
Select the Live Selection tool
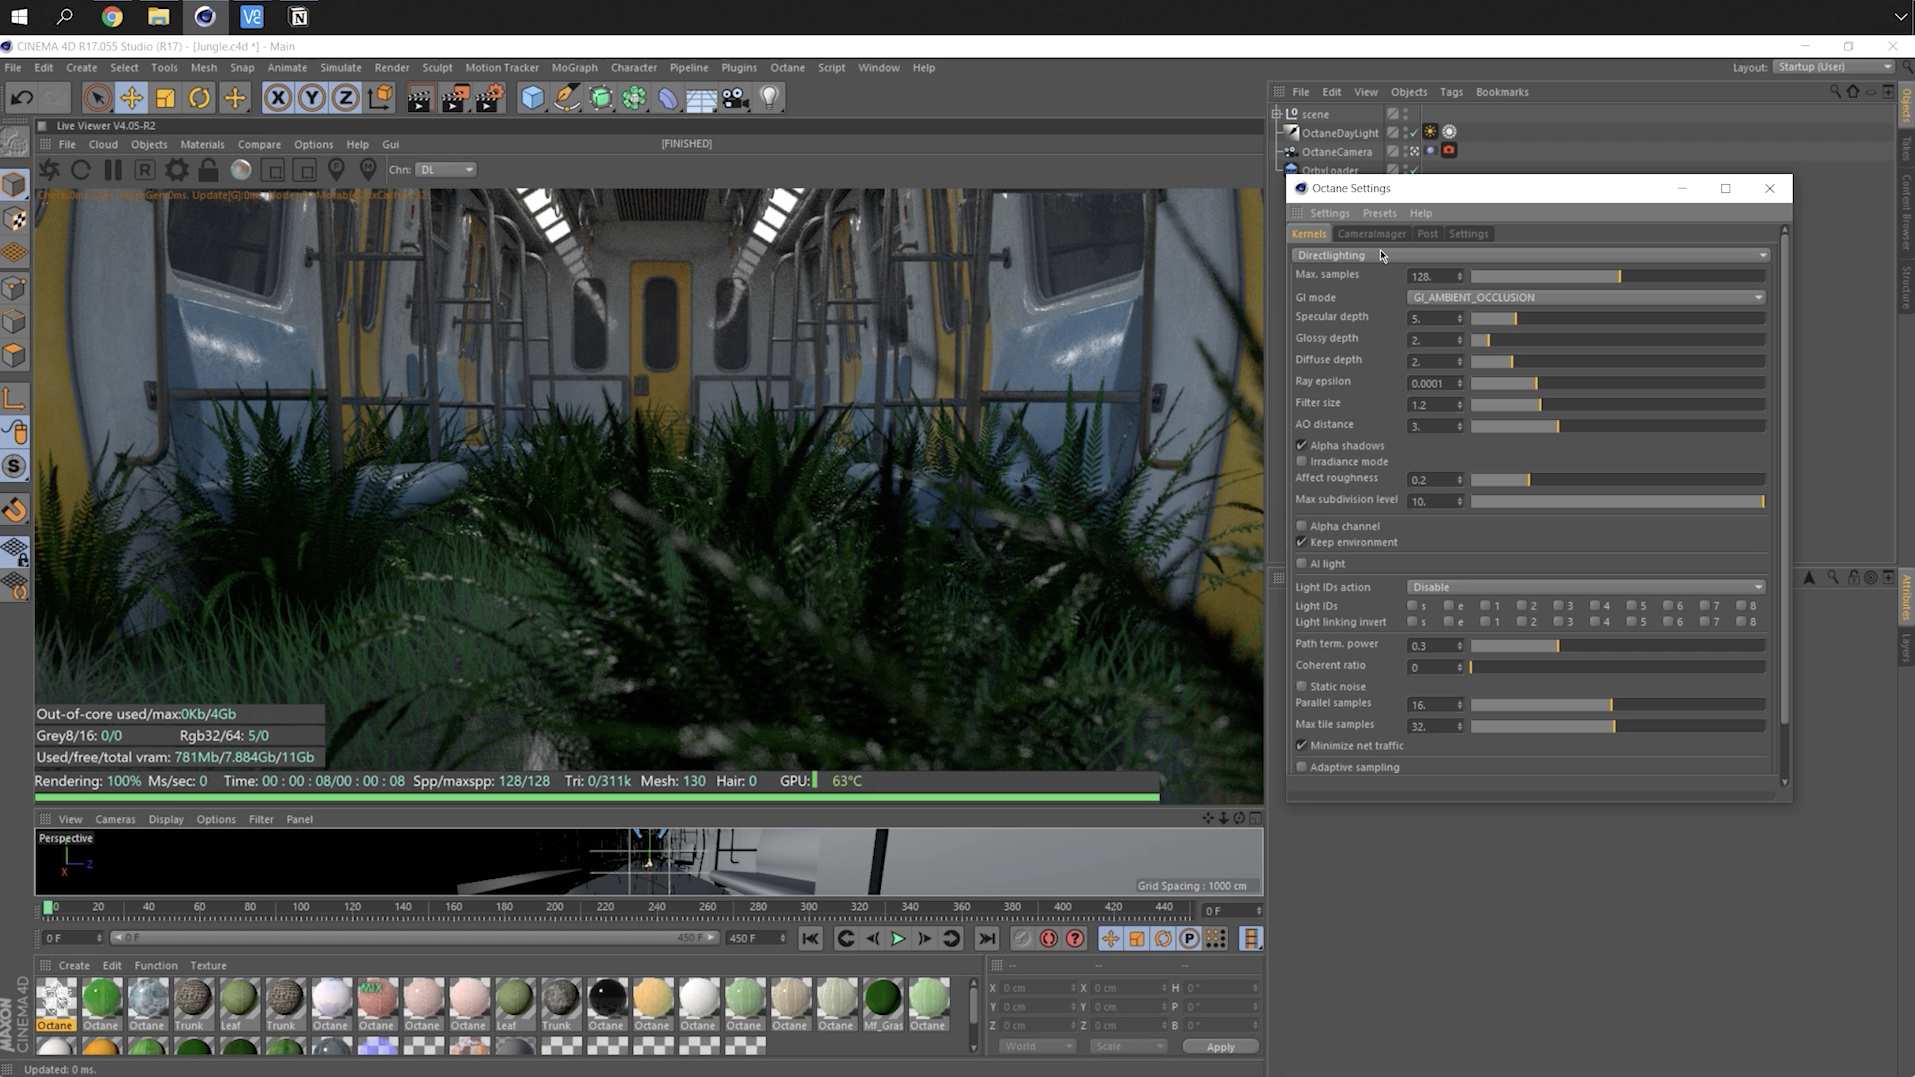97,97
